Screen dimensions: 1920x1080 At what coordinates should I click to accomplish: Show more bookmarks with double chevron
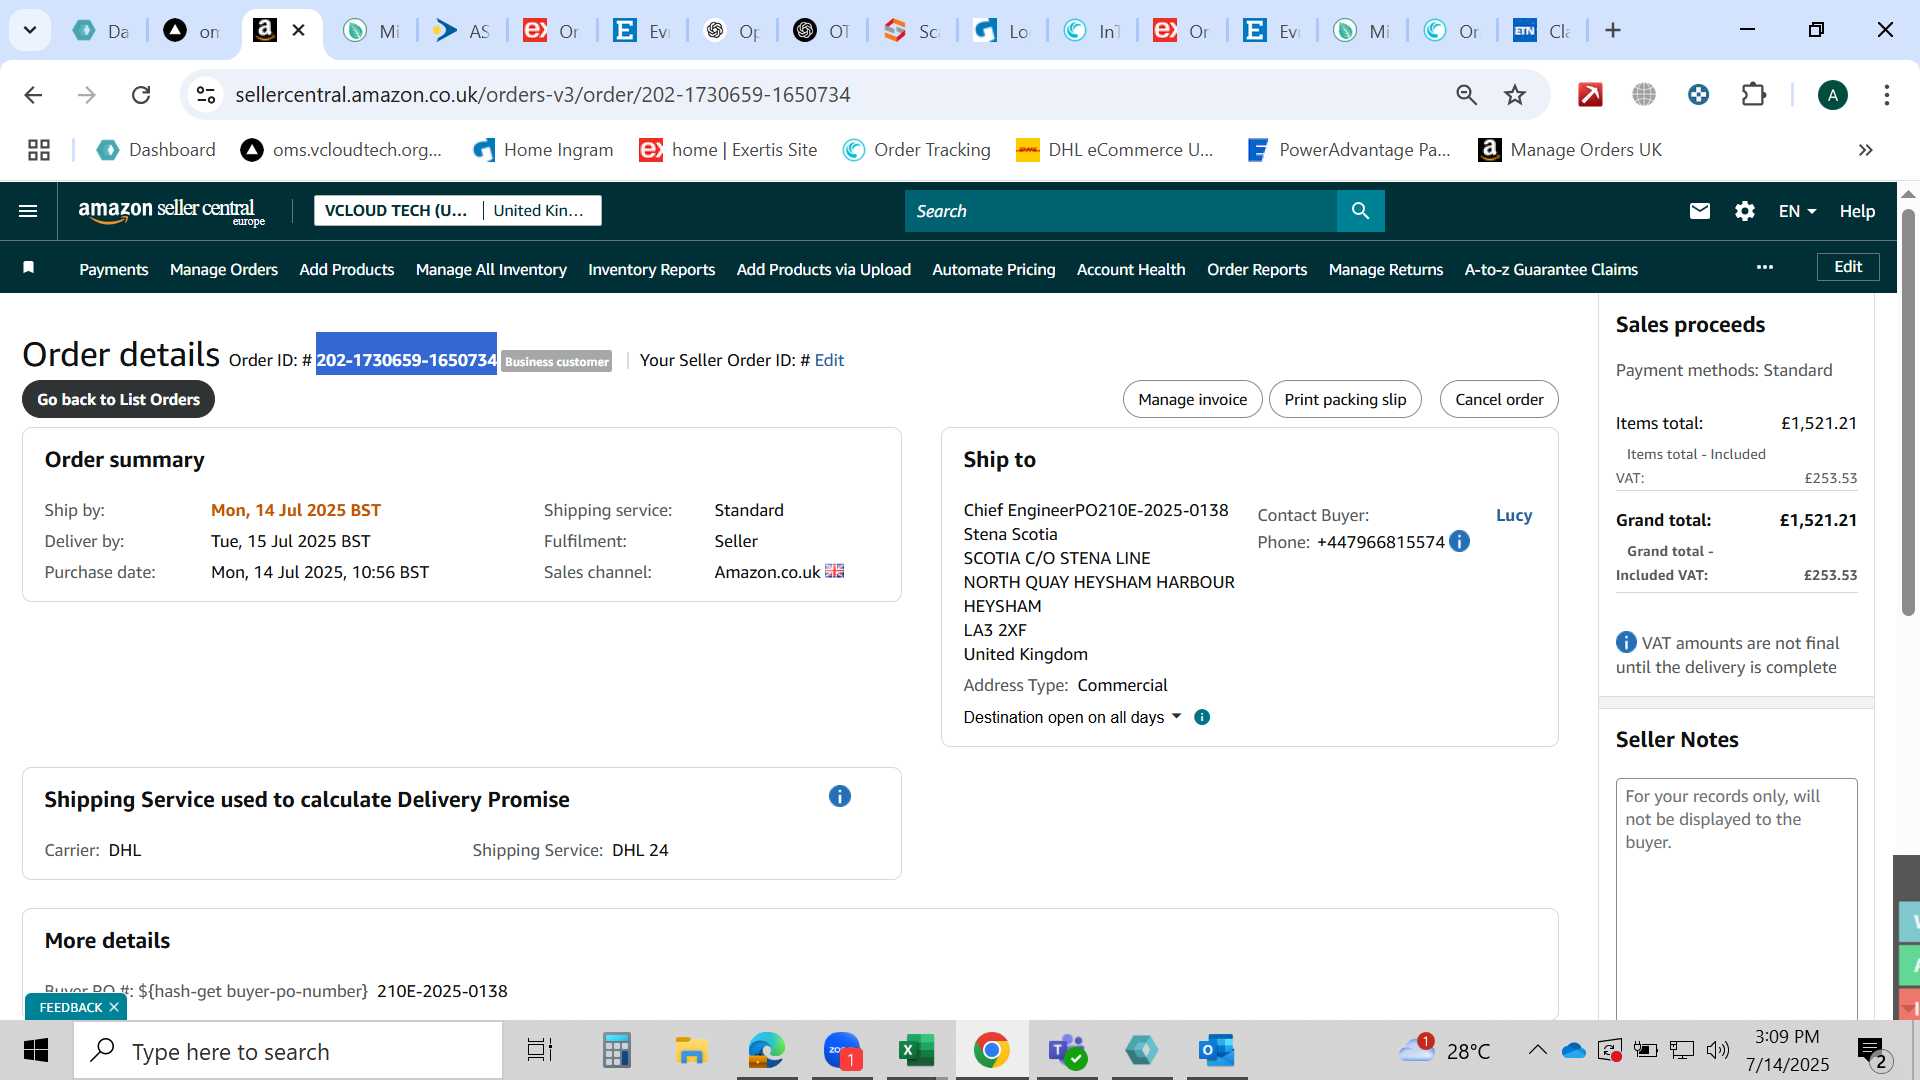pos(1865,150)
